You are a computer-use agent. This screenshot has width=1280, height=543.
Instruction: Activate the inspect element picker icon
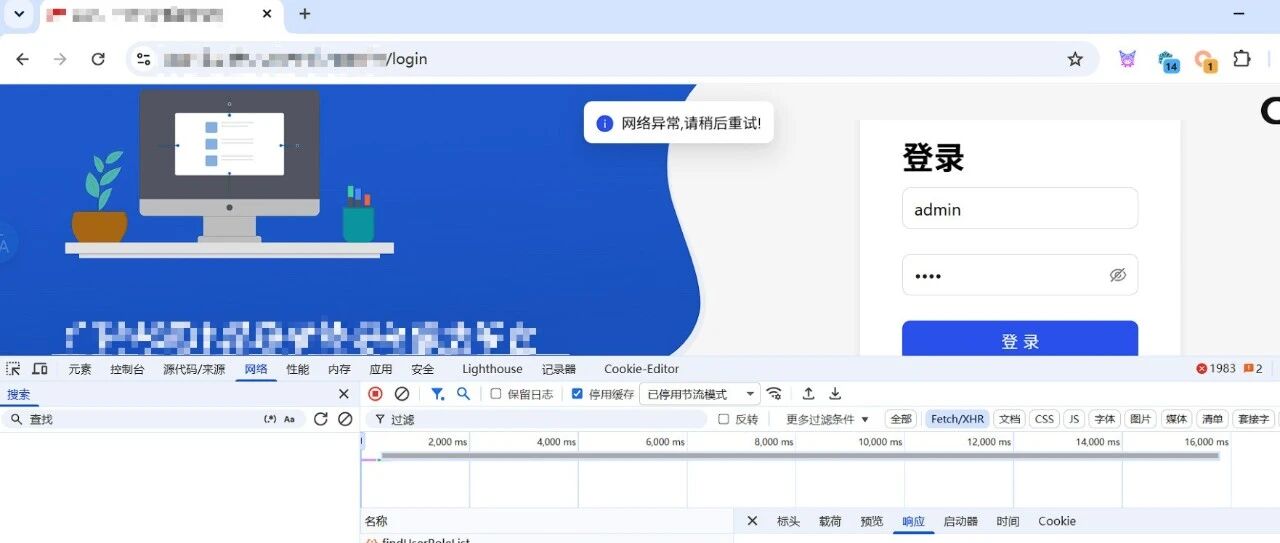13,369
